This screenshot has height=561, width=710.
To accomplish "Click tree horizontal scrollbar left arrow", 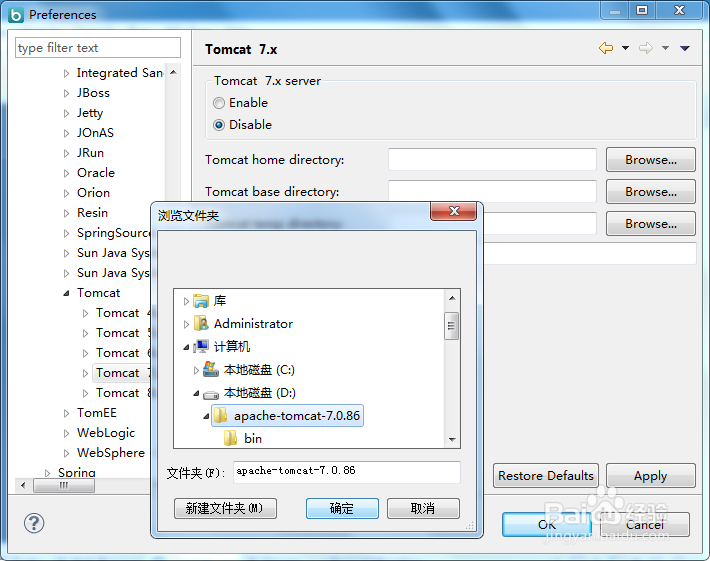I will (23, 485).
